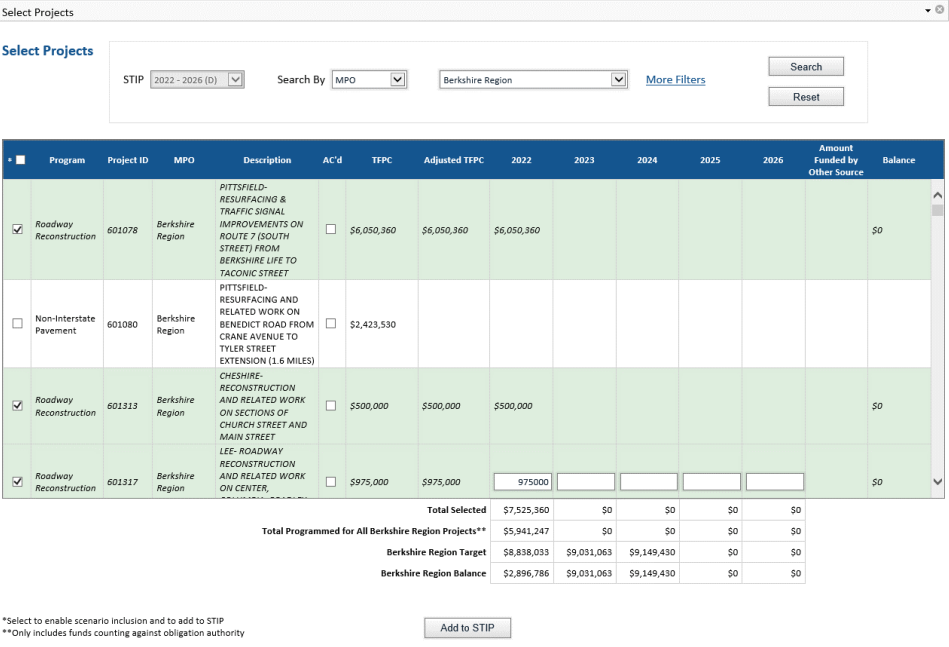The image size is (949, 647).
Task: Click the 2026 funding field for project 601317
Action: point(774,481)
